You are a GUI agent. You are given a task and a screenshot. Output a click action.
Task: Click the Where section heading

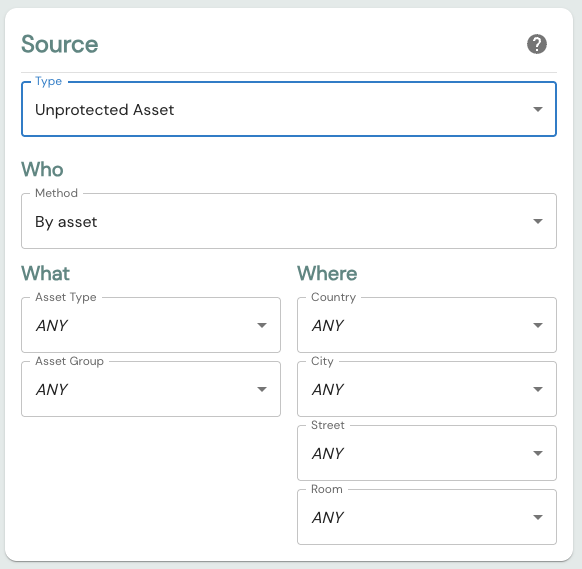[327, 273]
